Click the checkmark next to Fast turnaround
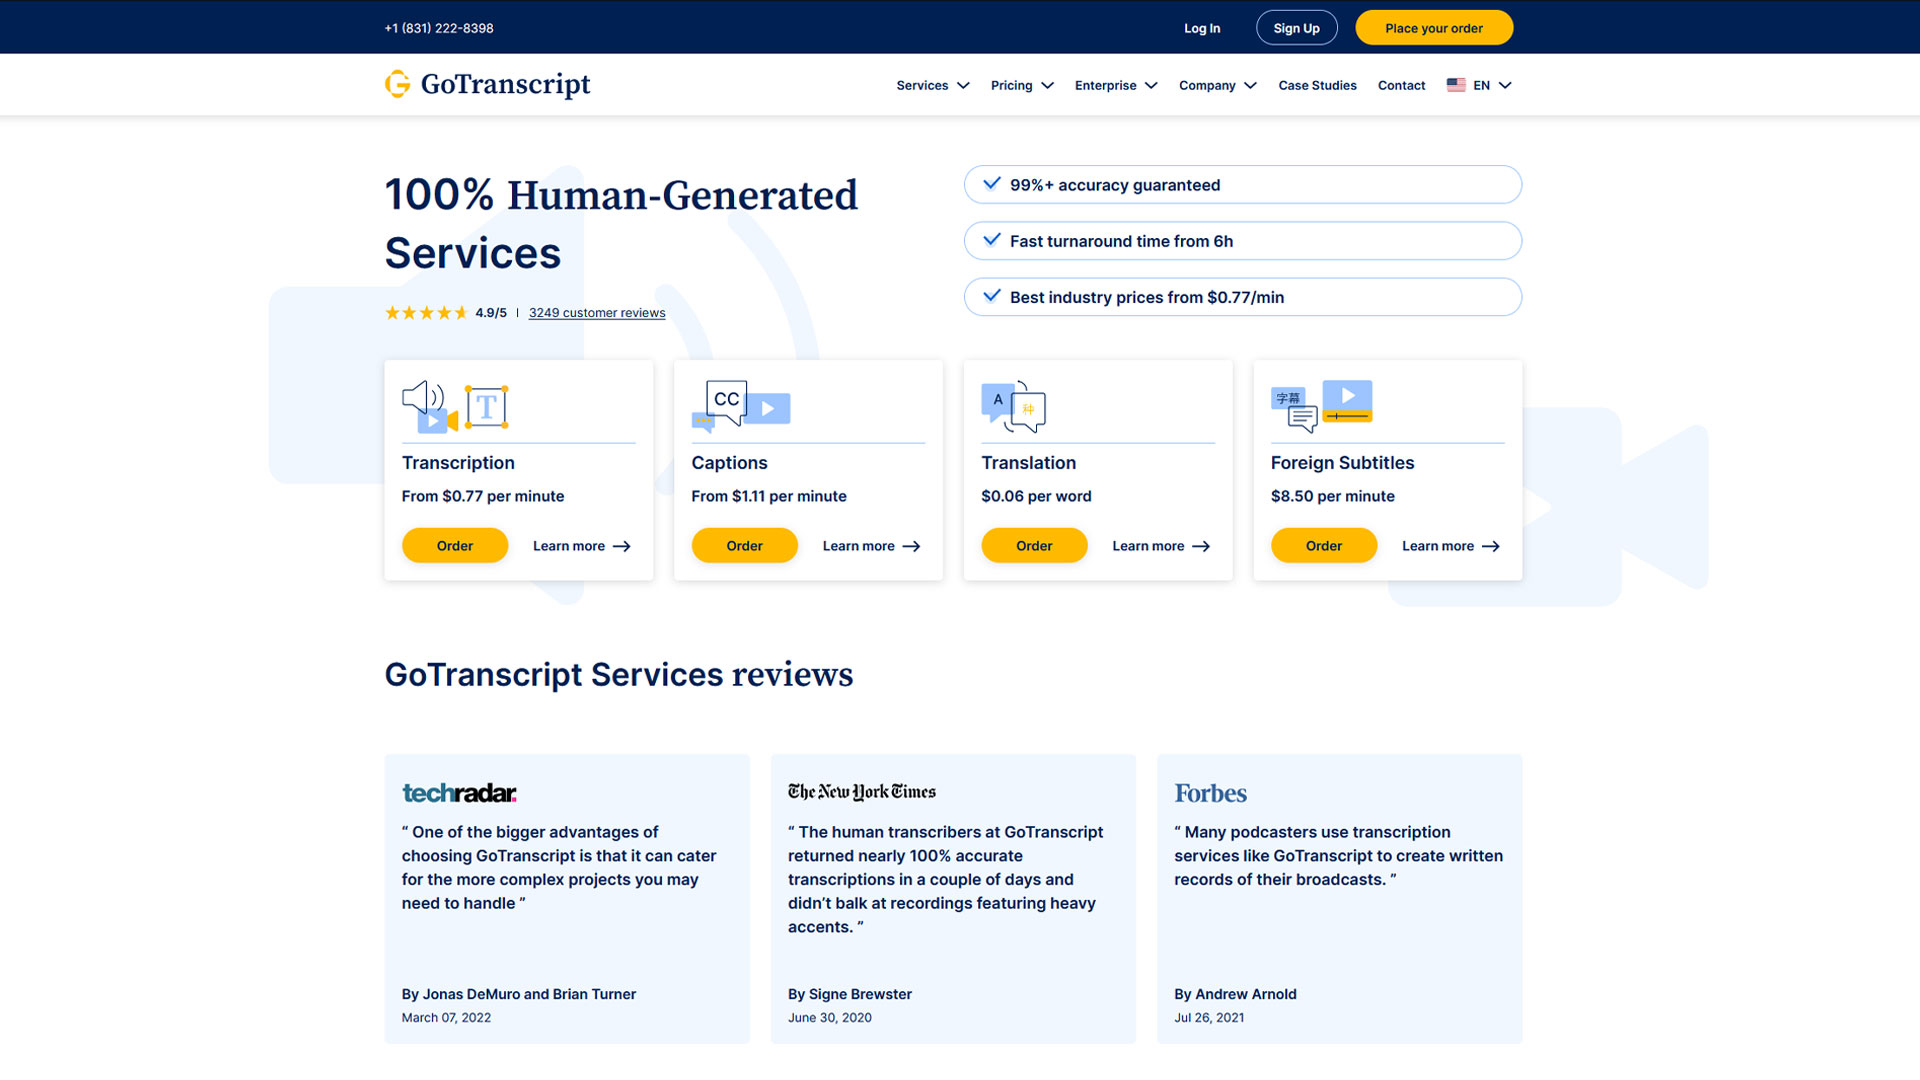1920x1080 pixels. coord(992,240)
